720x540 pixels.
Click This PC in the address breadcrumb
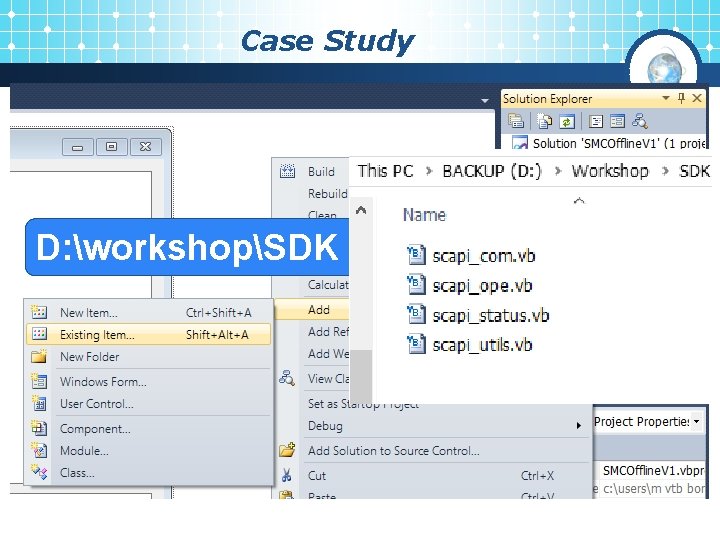tap(385, 171)
